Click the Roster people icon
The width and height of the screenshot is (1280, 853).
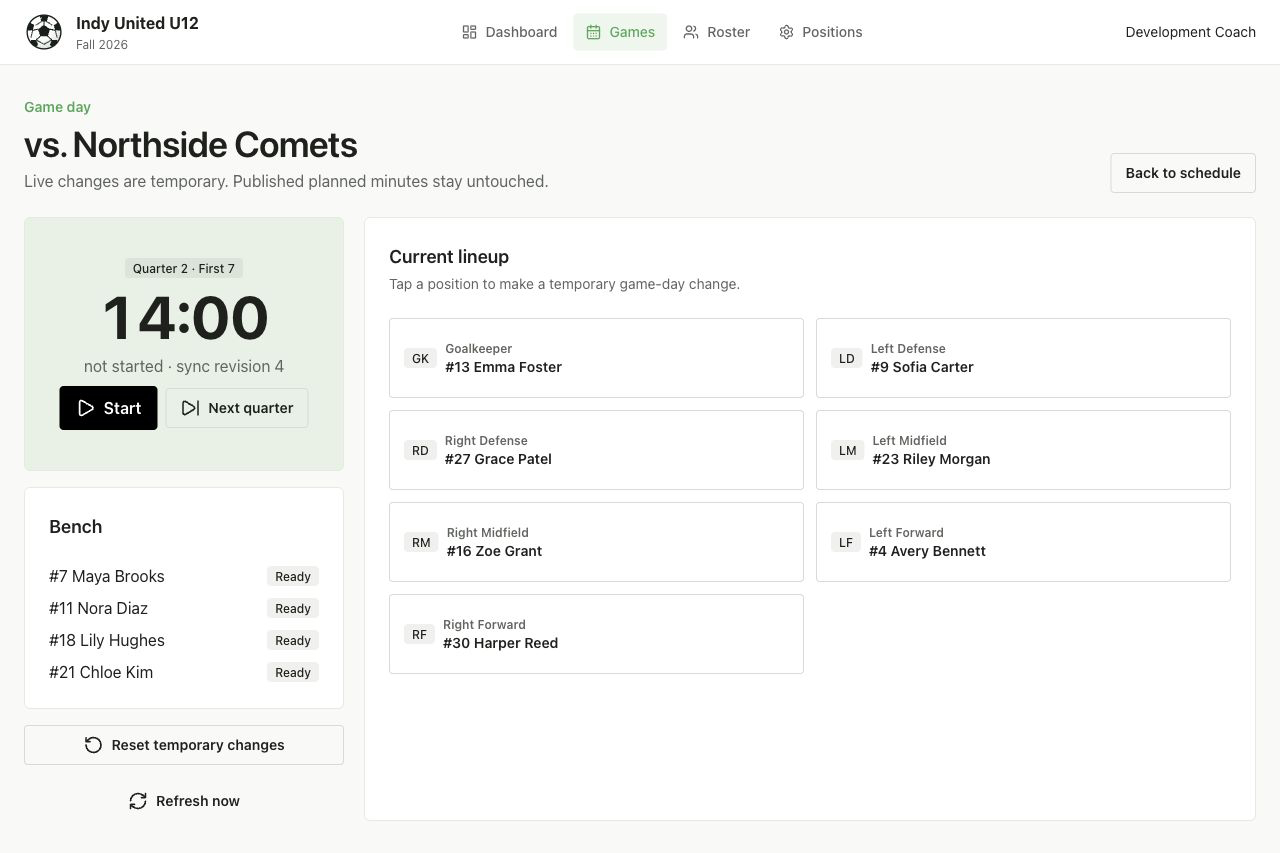691,32
